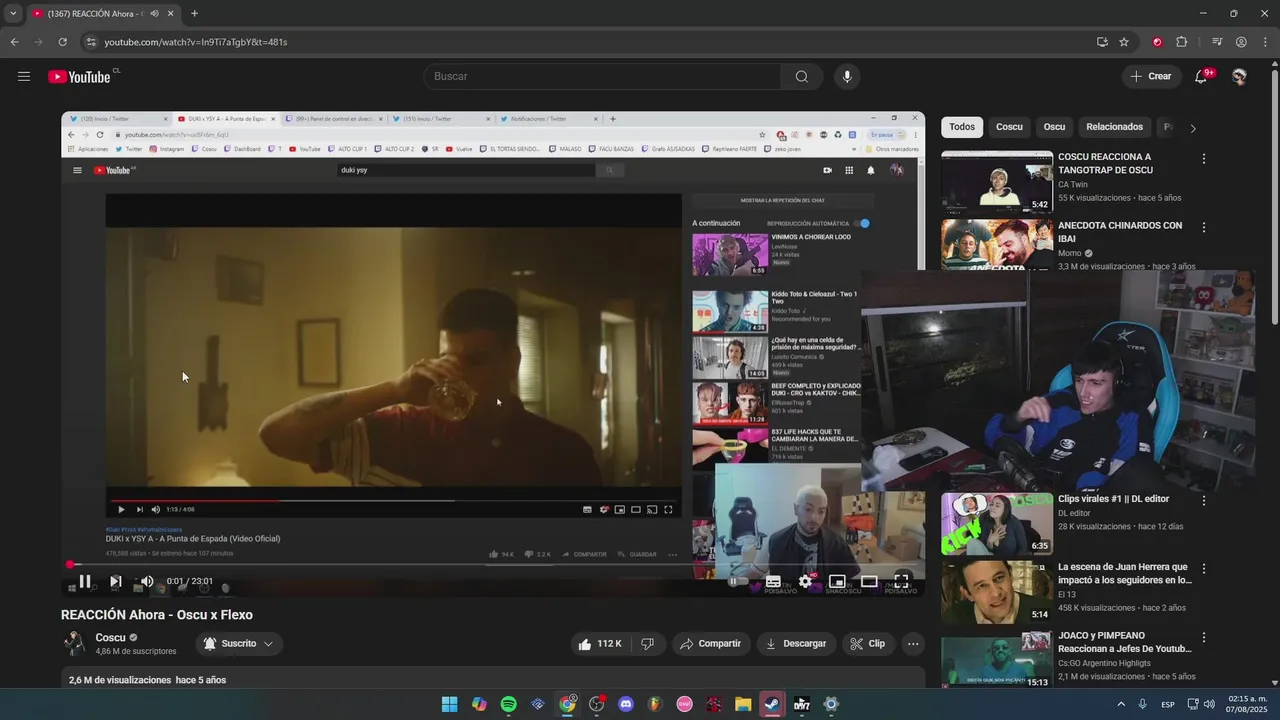Select the Relacionados filter chip
The image size is (1280, 720).
(x=1114, y=127)
